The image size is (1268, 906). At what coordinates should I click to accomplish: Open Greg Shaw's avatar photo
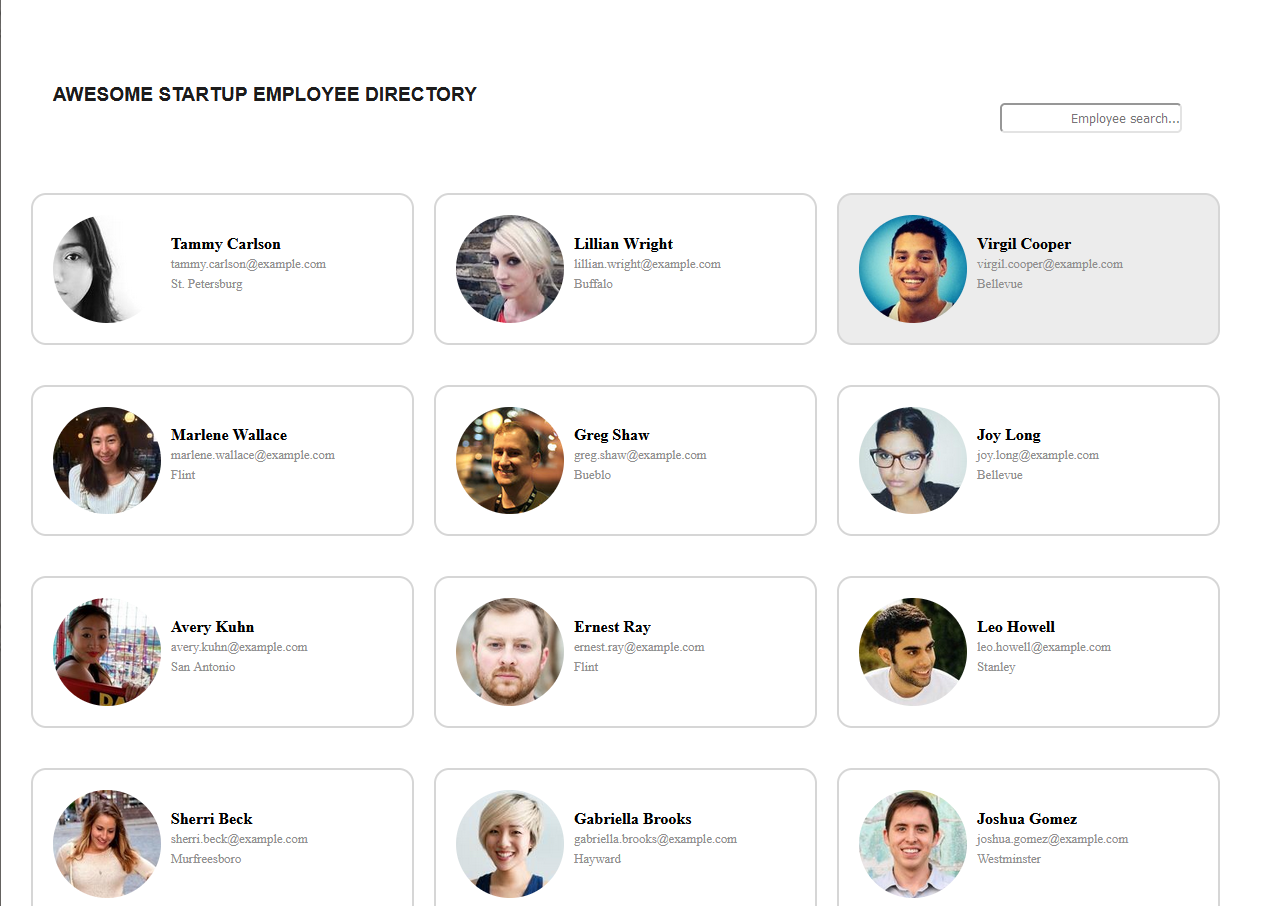coord(510,460)
